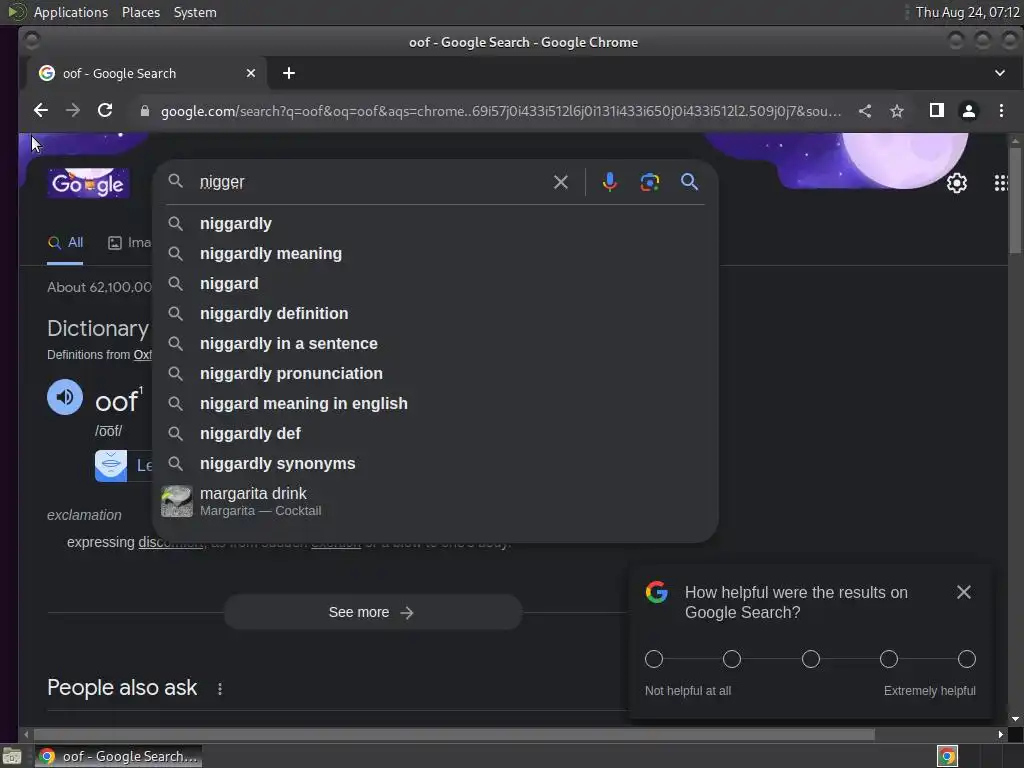Click the 'Dictionary' heading
The image size is (1024, 768).
pyautogui.click(x=98, y=328)
